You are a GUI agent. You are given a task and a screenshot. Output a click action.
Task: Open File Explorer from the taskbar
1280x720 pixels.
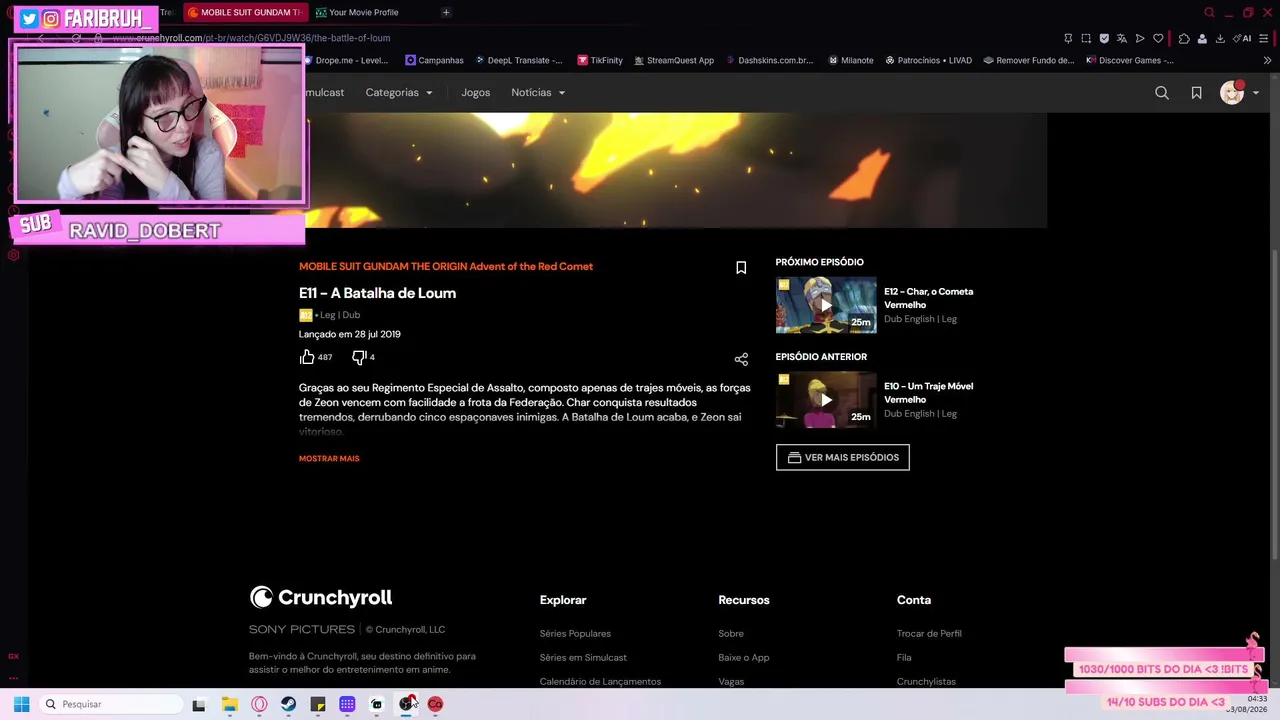point(229,705)
